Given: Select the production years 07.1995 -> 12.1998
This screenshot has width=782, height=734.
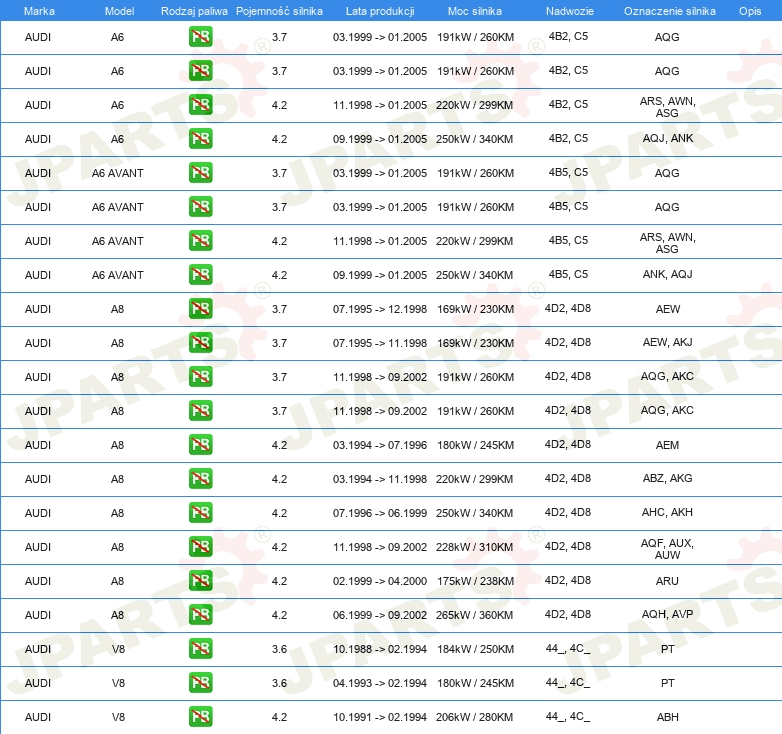Looking at the screenshot, I should point(380,309).
